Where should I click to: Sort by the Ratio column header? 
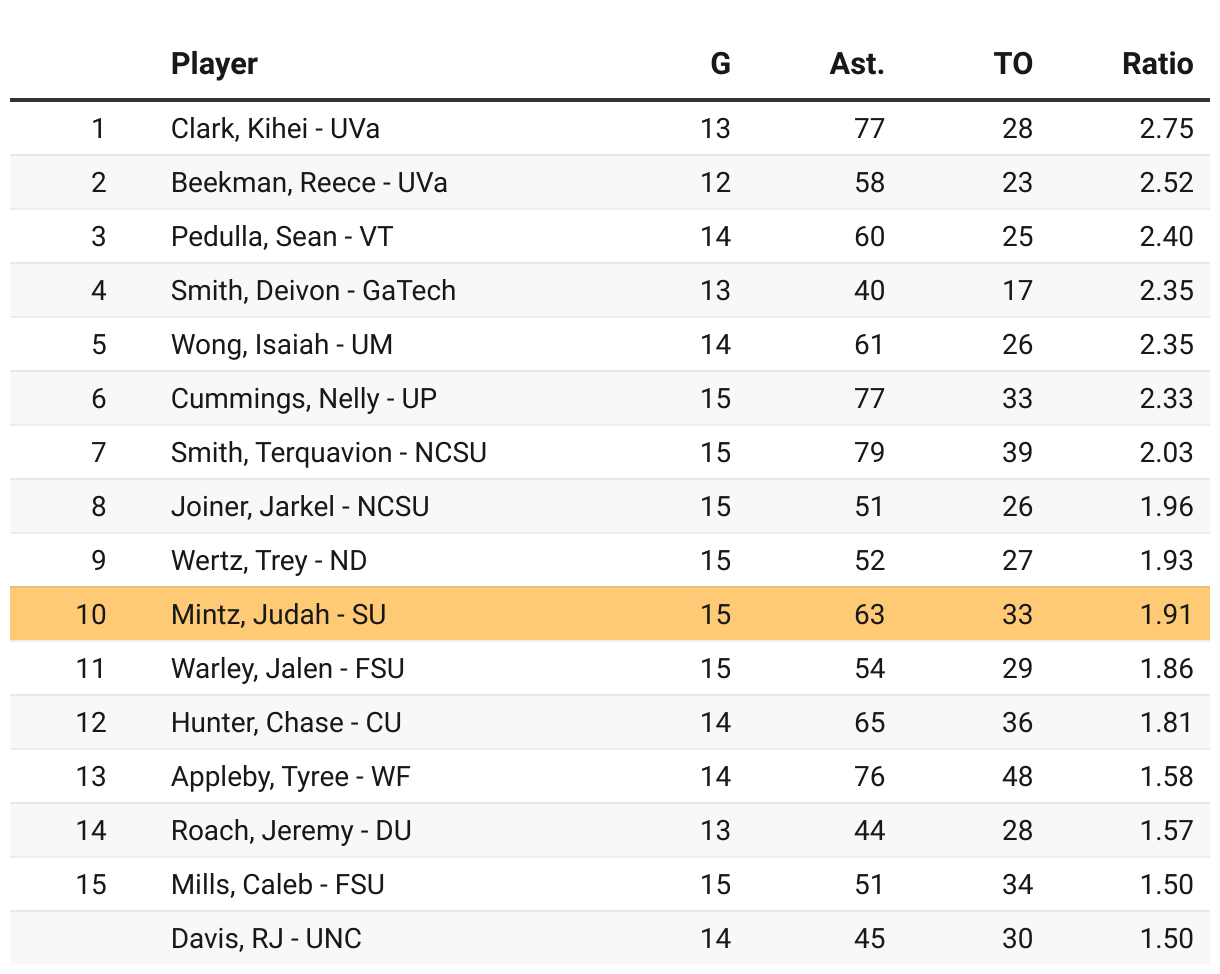pos(1157,64)
